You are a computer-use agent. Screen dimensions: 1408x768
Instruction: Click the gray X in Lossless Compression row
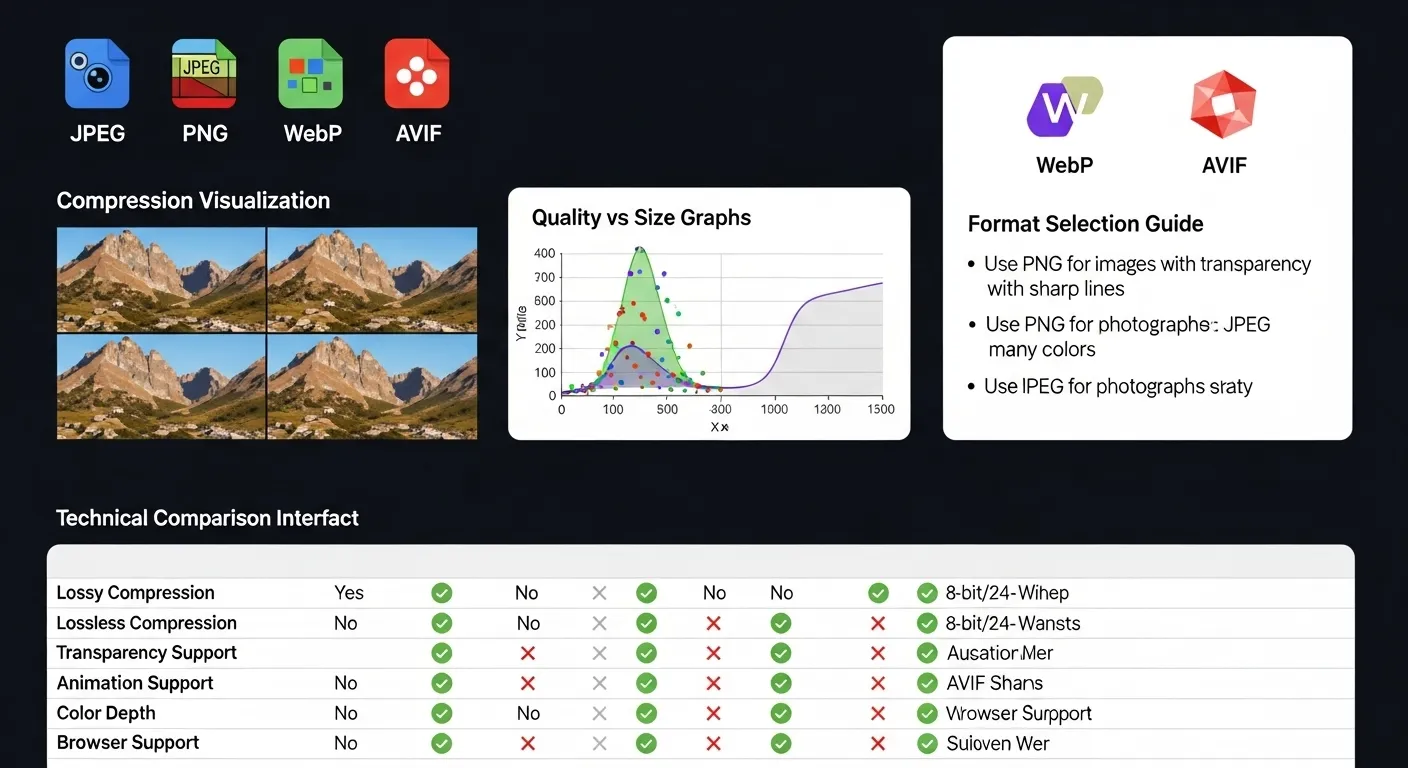click(x=598, y=622)
